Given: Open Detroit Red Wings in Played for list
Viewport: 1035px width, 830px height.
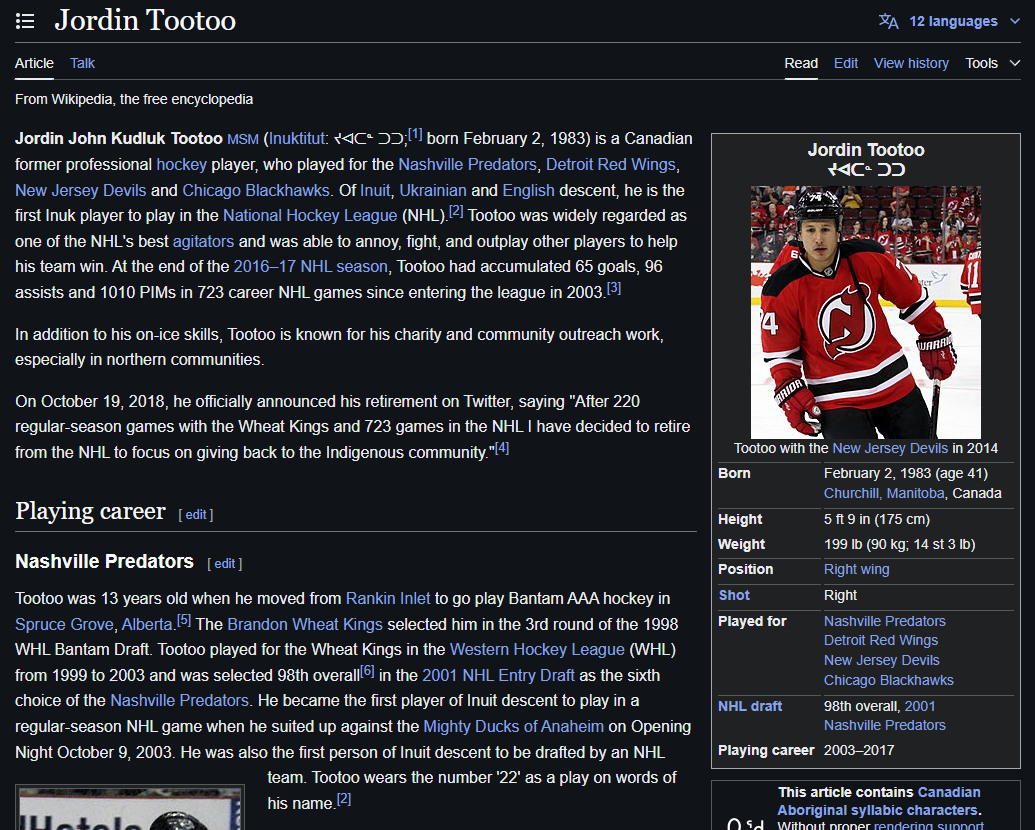Looking at the screenshot, I should tap(881, 640).
